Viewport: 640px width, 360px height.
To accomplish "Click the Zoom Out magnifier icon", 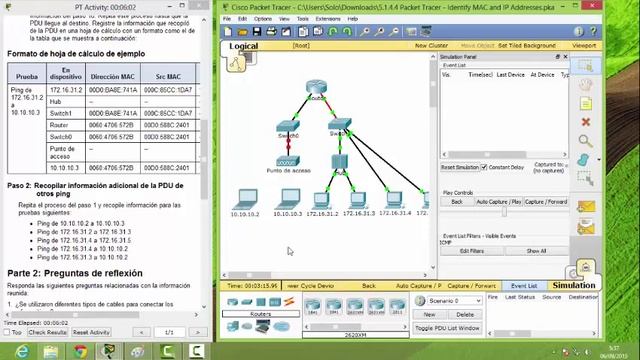I will [x=394, y=31].
